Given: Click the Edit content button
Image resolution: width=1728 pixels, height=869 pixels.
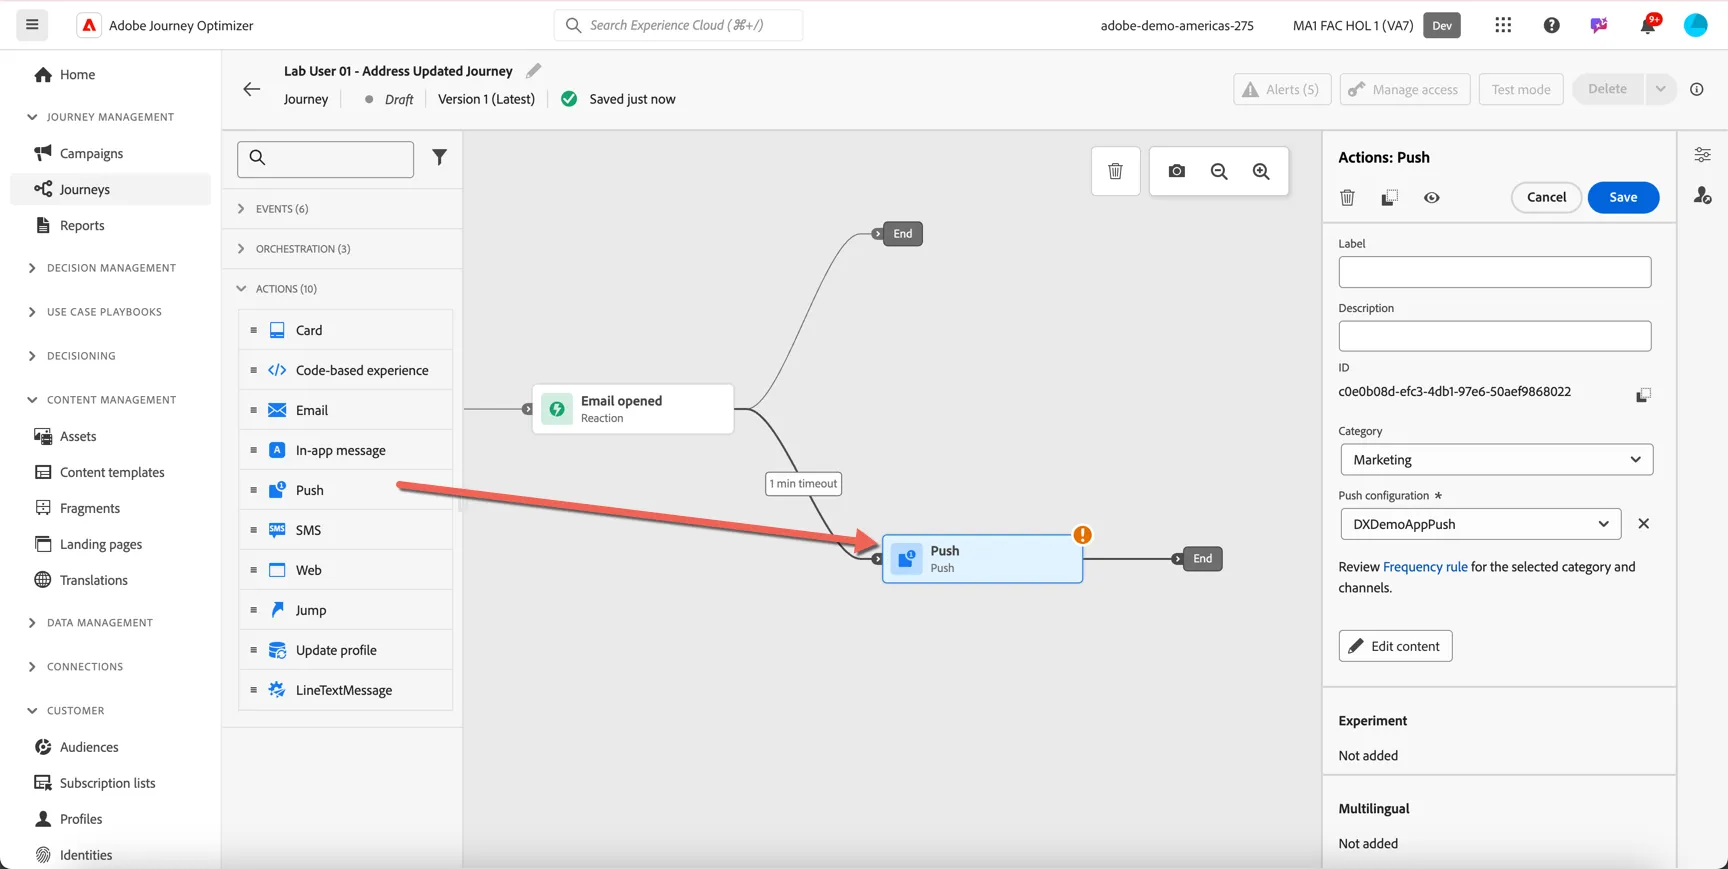Looking at the screenshot, I should coord(1395,646).
